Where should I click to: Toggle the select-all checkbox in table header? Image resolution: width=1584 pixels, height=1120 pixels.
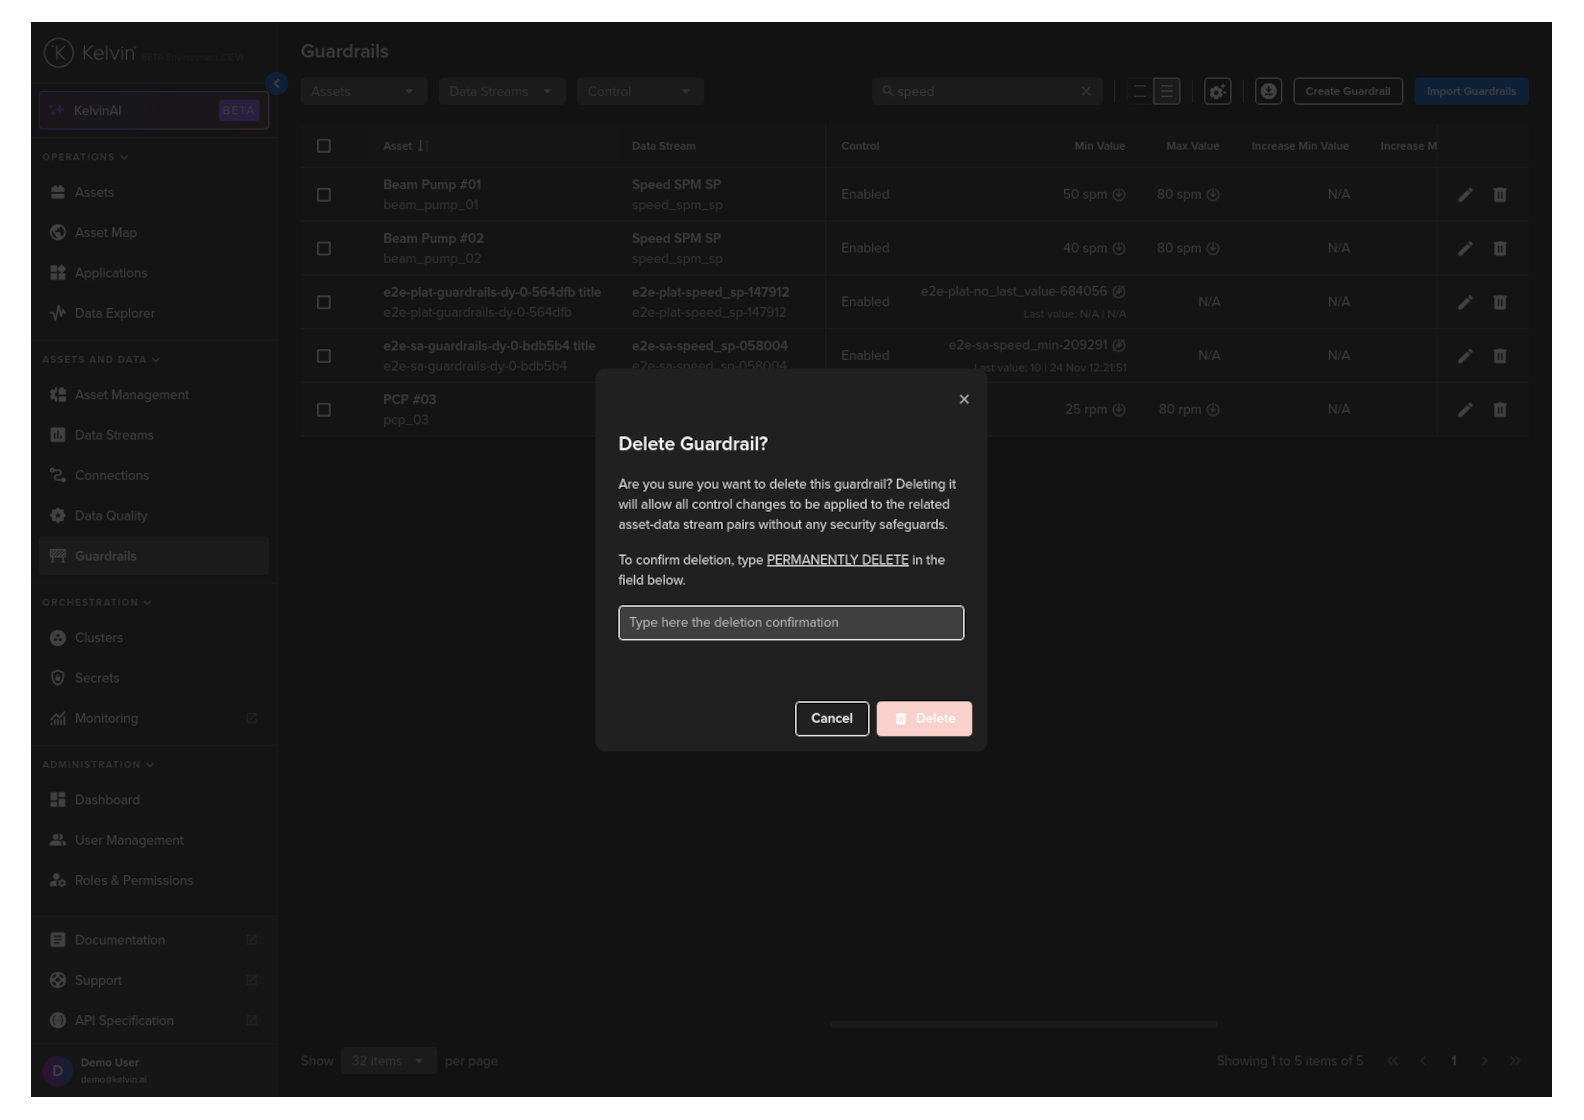pos(324,146)
